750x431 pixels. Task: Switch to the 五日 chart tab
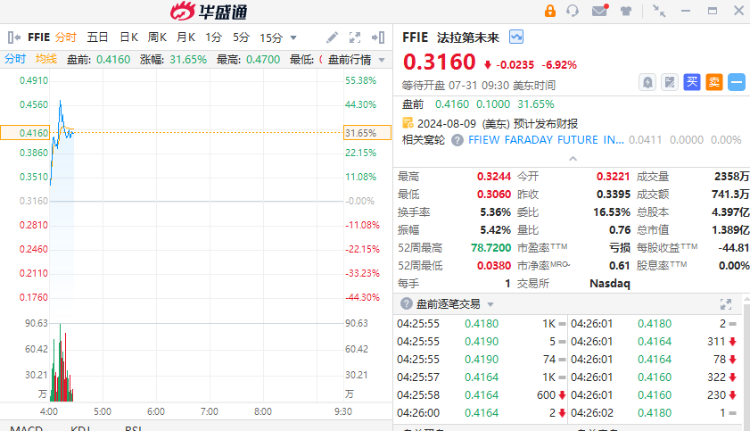(98, 37)
